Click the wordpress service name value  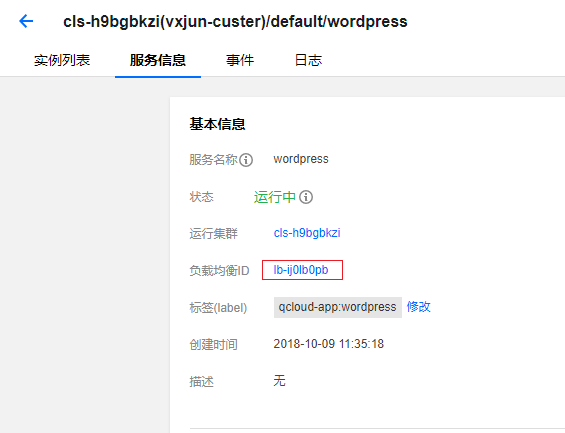[301, 159]
